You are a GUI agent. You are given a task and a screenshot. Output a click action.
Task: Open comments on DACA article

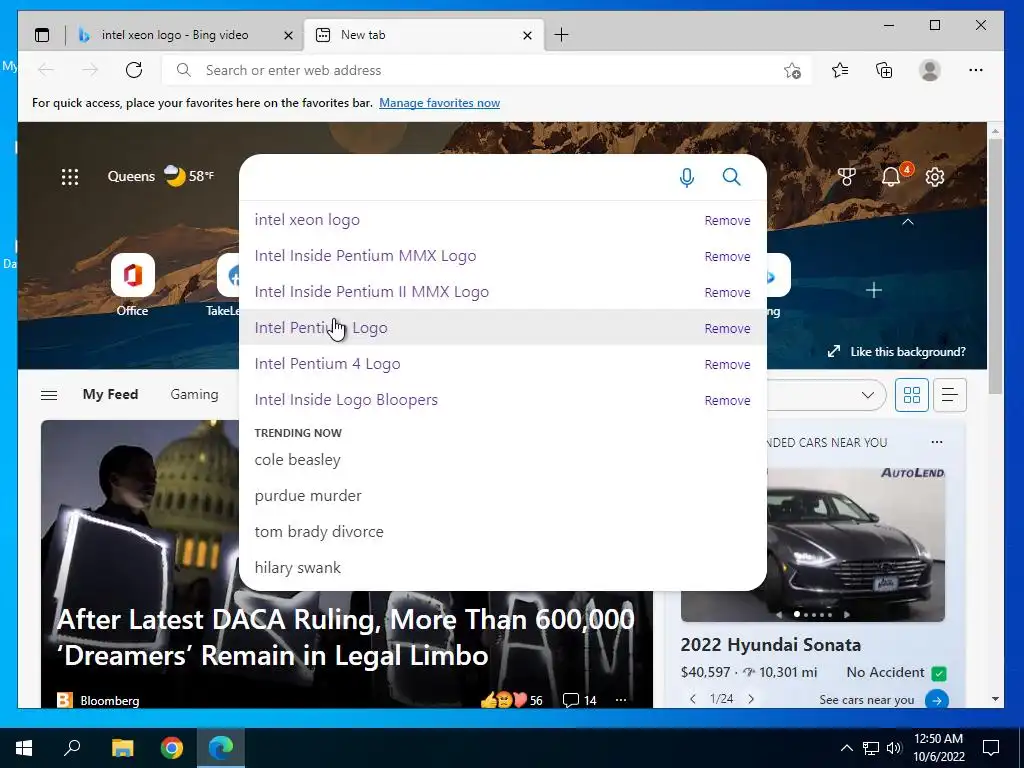click(x=579, y=700)
